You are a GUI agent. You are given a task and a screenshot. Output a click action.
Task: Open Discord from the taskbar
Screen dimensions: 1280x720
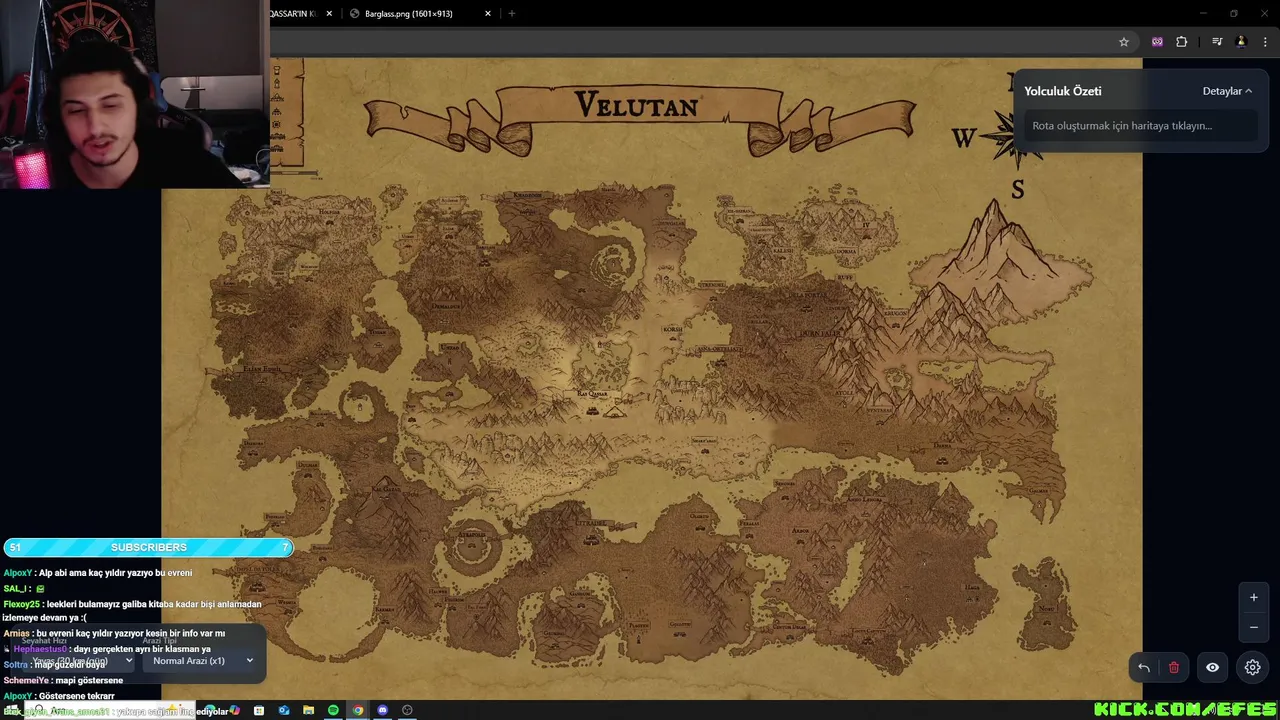pyautogui.click(x=382, y=711)
